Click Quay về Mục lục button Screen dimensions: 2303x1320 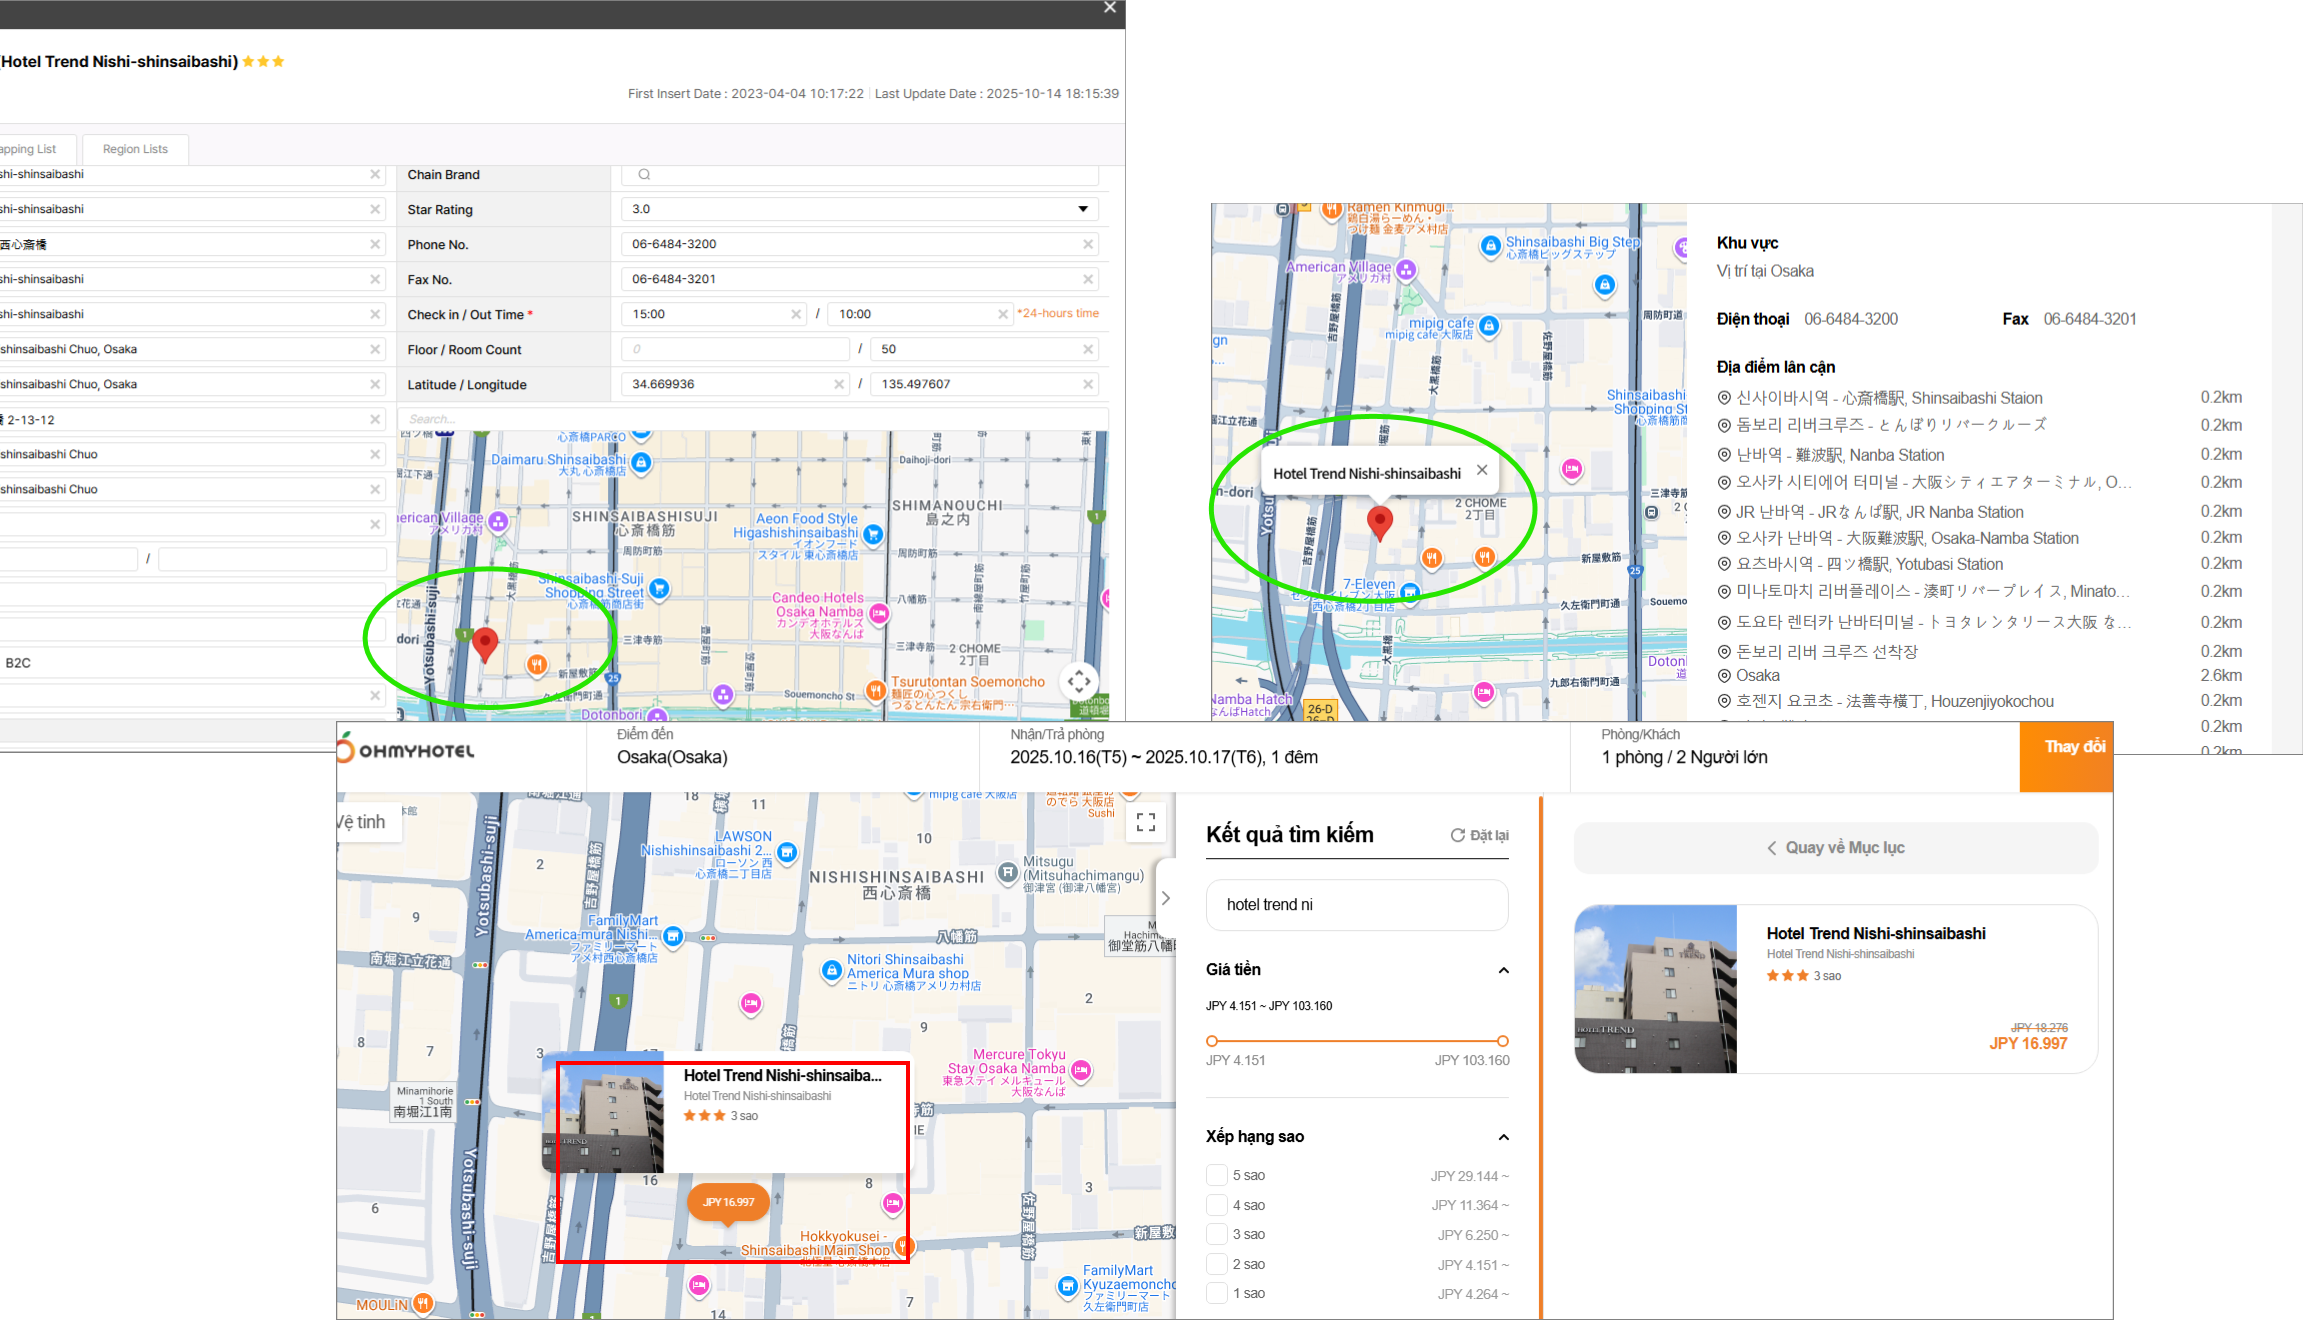pyautogui.click(x=1835, y=848)
